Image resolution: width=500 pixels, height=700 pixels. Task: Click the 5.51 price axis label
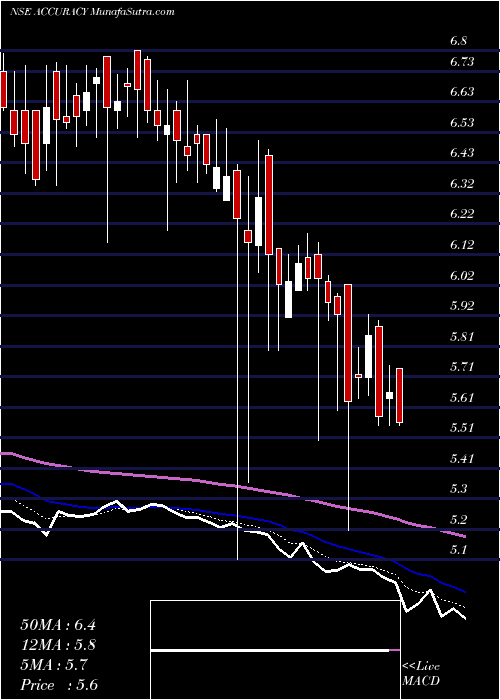tap(462, 428)
